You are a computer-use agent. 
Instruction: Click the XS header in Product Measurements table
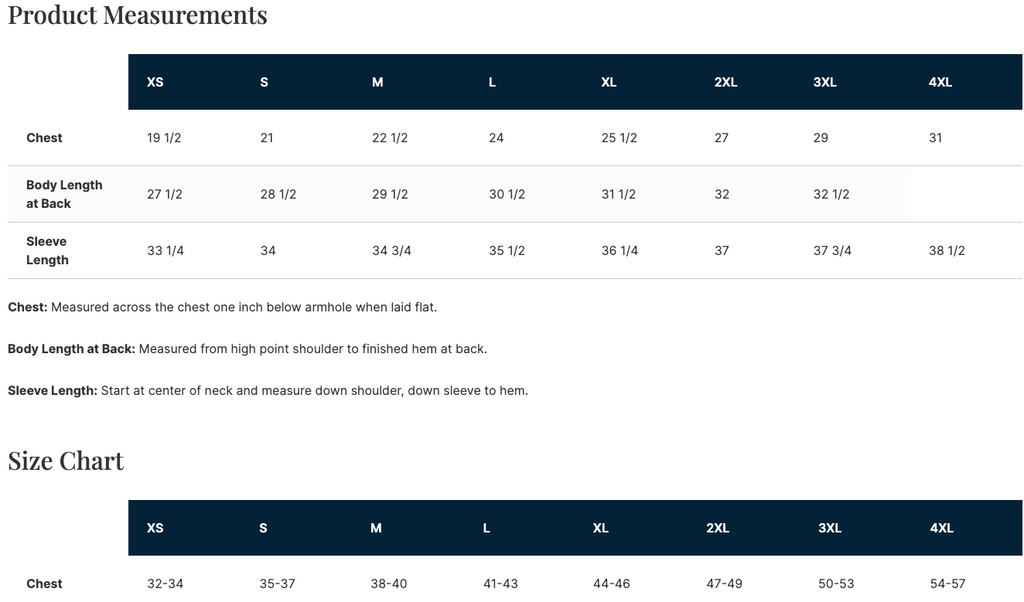point(155,82)
